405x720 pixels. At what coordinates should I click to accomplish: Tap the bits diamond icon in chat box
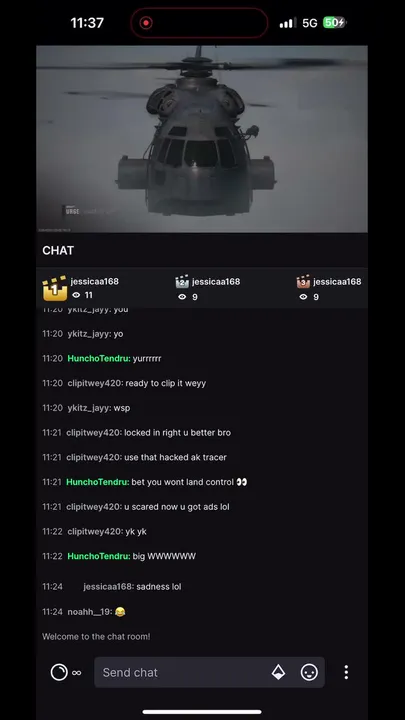278,672
